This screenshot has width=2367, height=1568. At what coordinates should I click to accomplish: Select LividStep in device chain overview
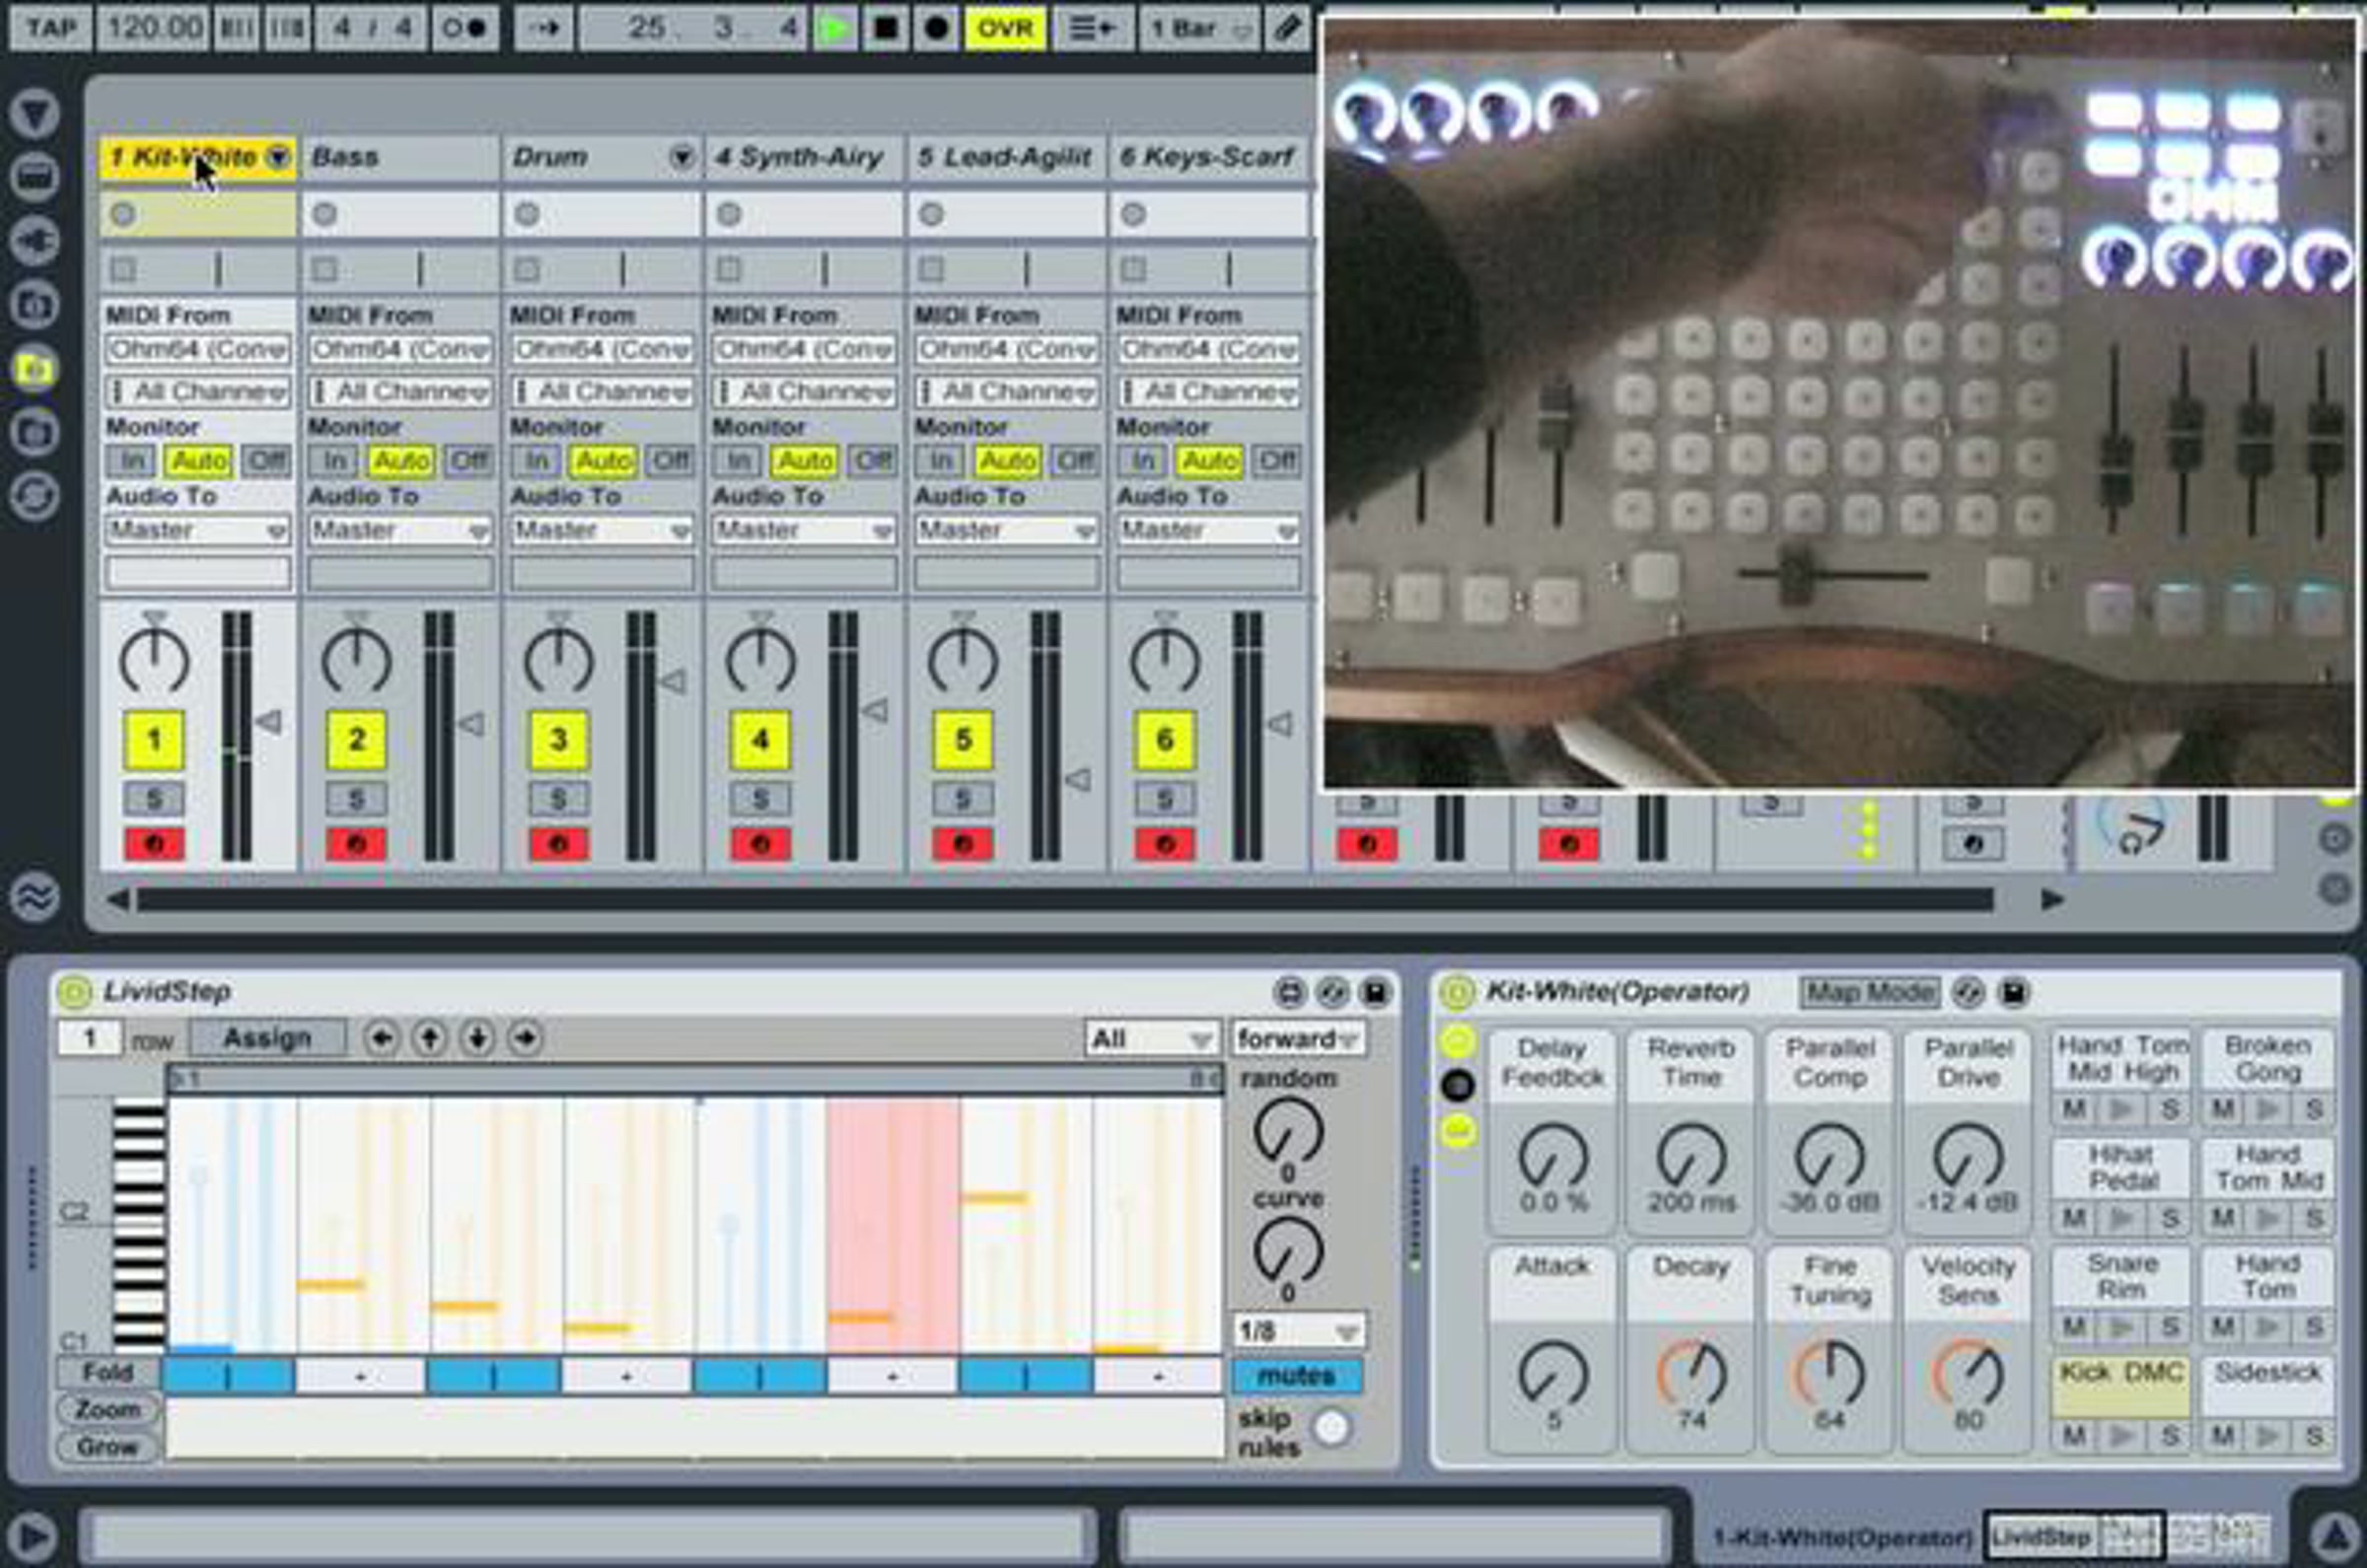(x=2040, y=1536)
